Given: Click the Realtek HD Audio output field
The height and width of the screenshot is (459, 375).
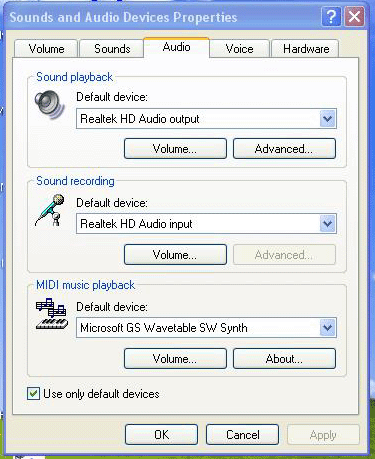Looking at the screenshot, I should [206, 119].
